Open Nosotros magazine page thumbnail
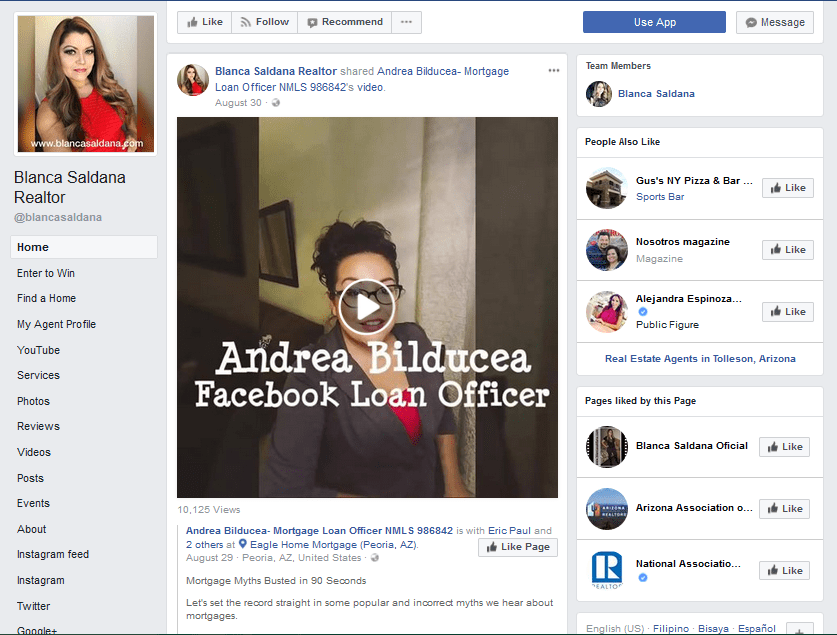Image resolution: width=837 pixels, height=635 pixels. tap(606, 250)
